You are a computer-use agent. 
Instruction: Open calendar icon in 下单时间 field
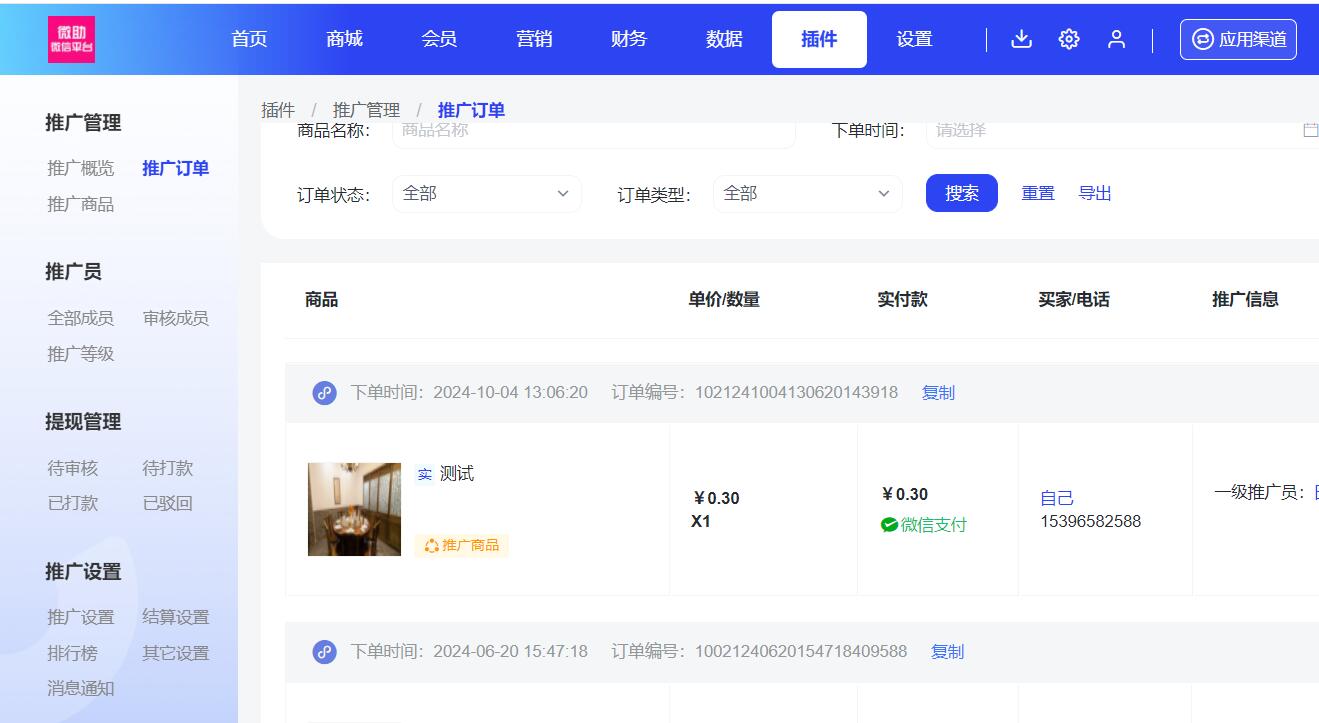(1310, 130)
